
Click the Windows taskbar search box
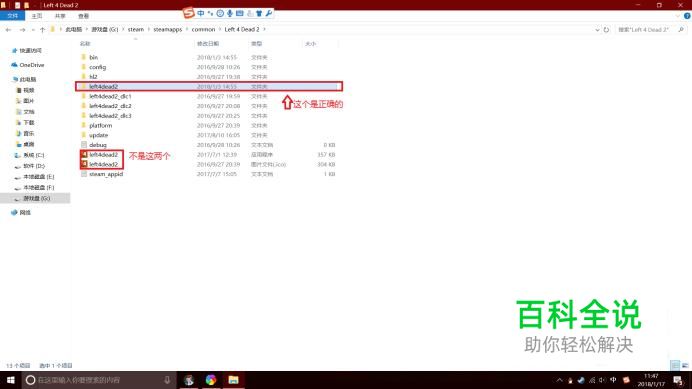tap(99, 380)
